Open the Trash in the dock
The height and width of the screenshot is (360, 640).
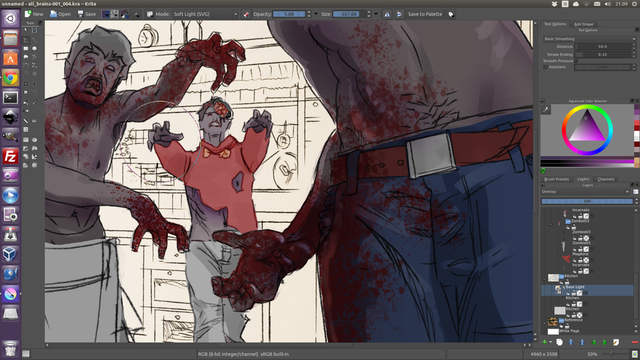click(10, 349)
